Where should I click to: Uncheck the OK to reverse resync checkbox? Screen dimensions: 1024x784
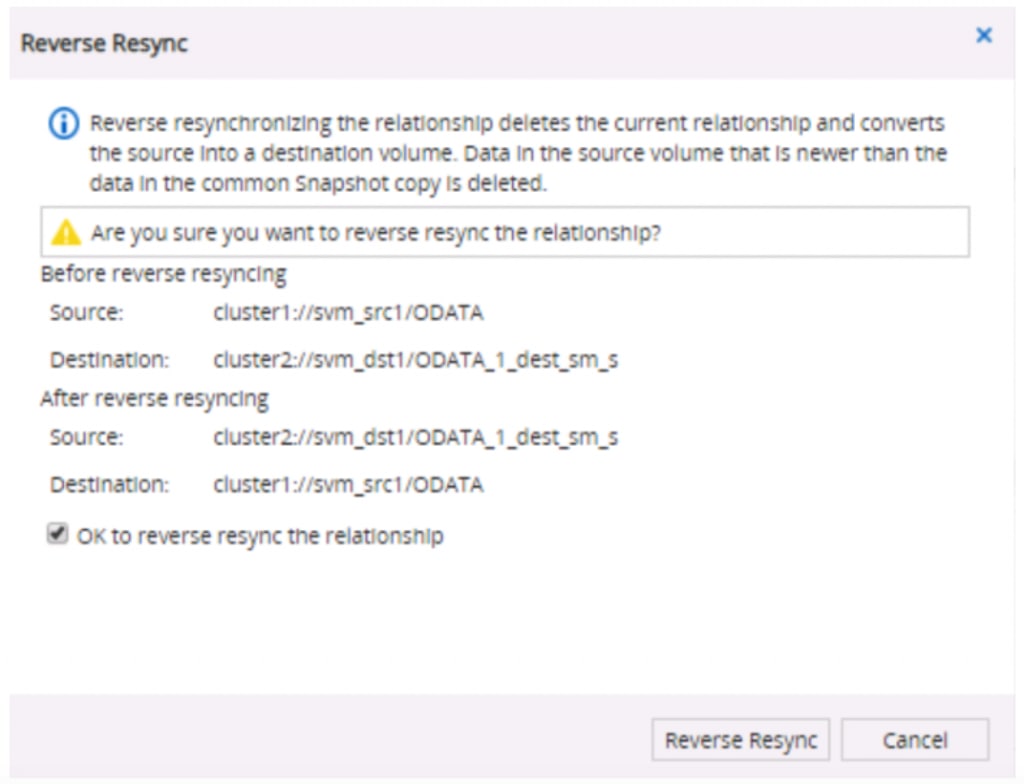coord(57,536)
